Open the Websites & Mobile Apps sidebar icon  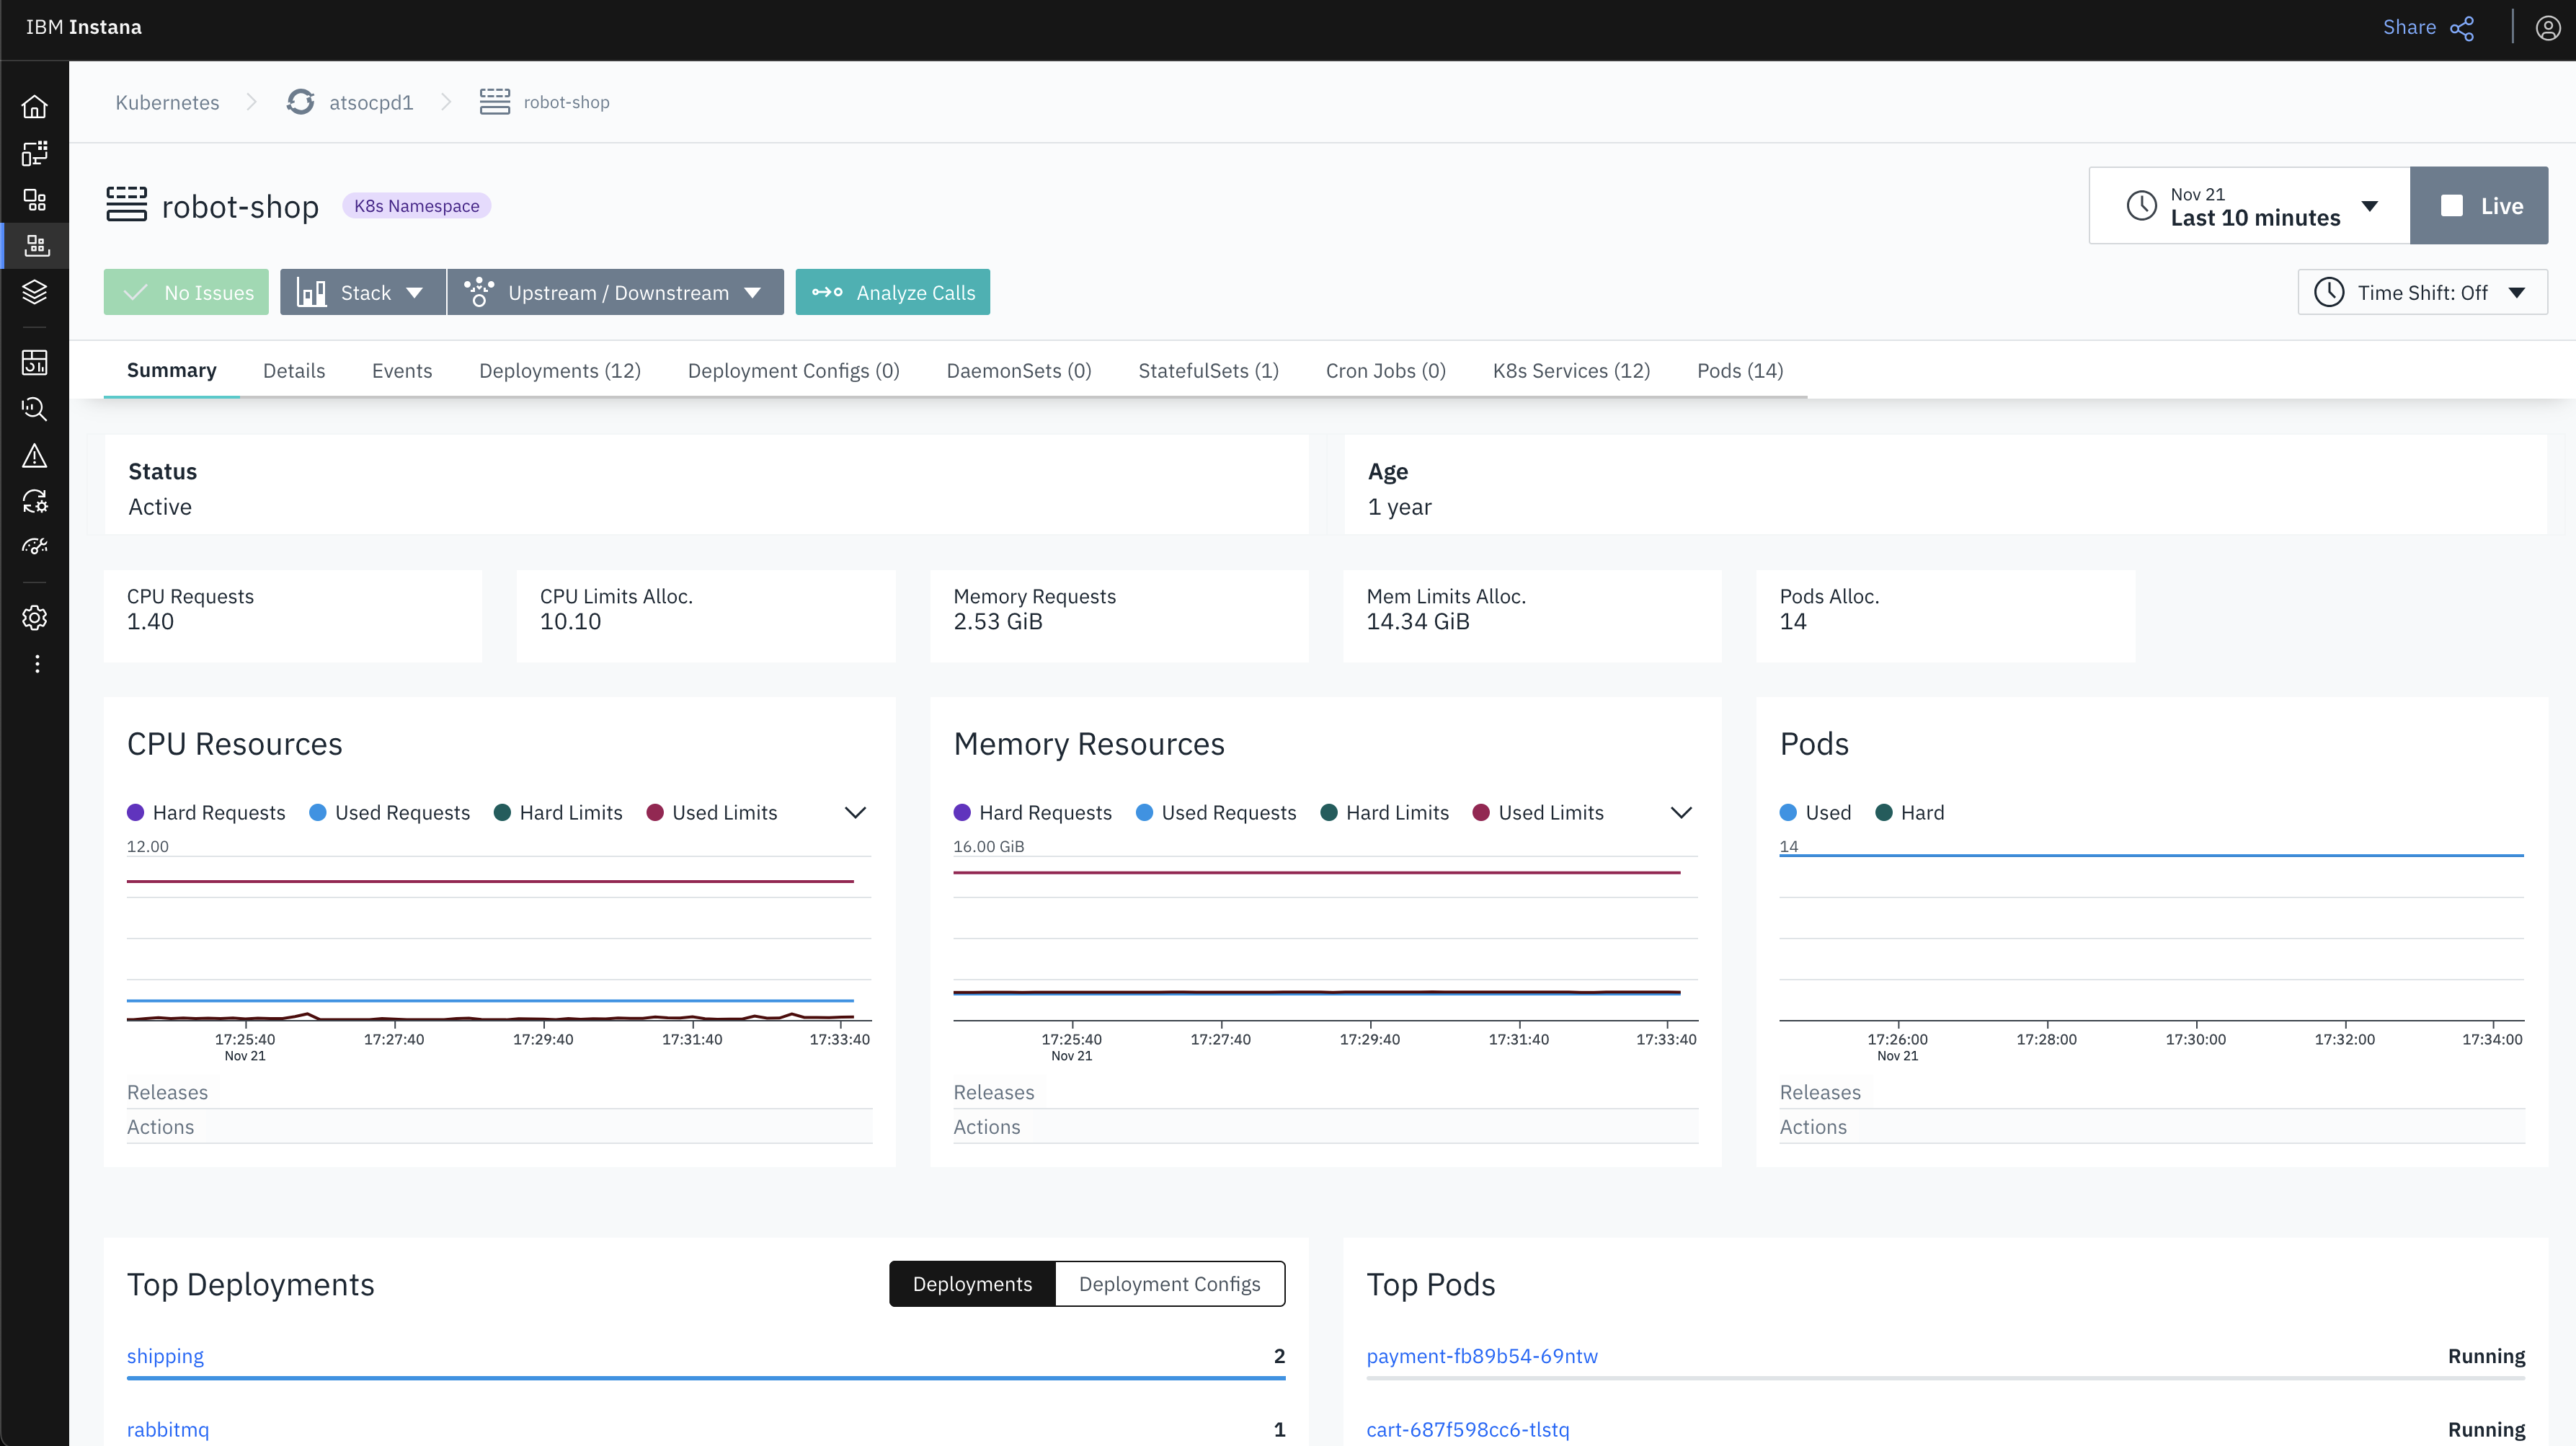point(35,153)
